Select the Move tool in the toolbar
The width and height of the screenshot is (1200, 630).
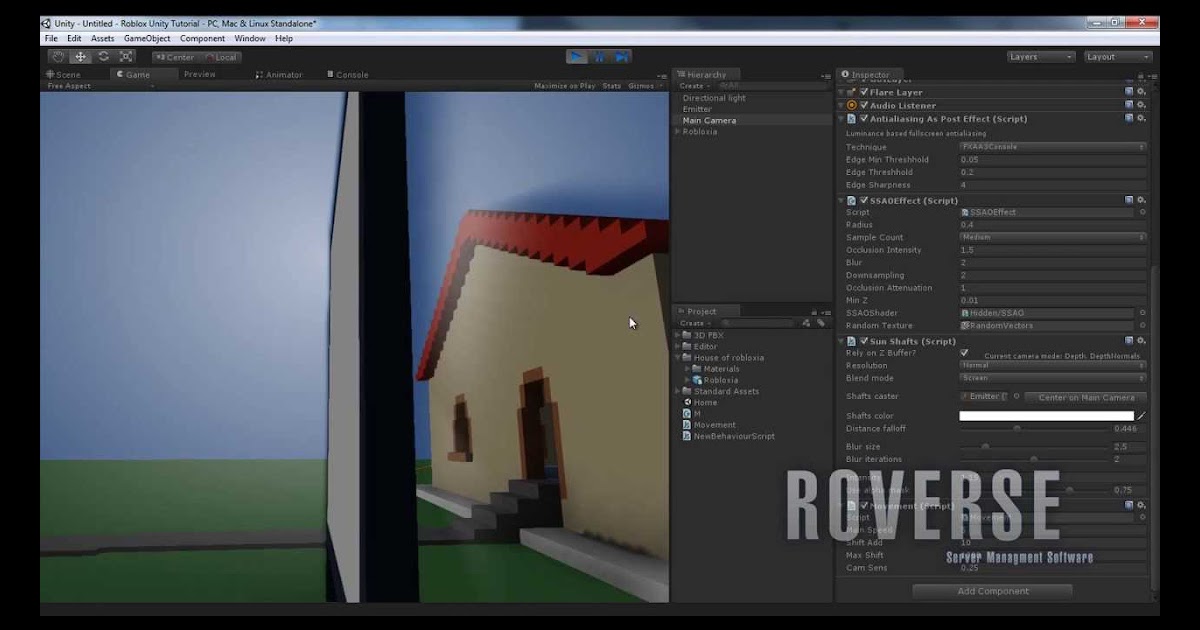81,57
